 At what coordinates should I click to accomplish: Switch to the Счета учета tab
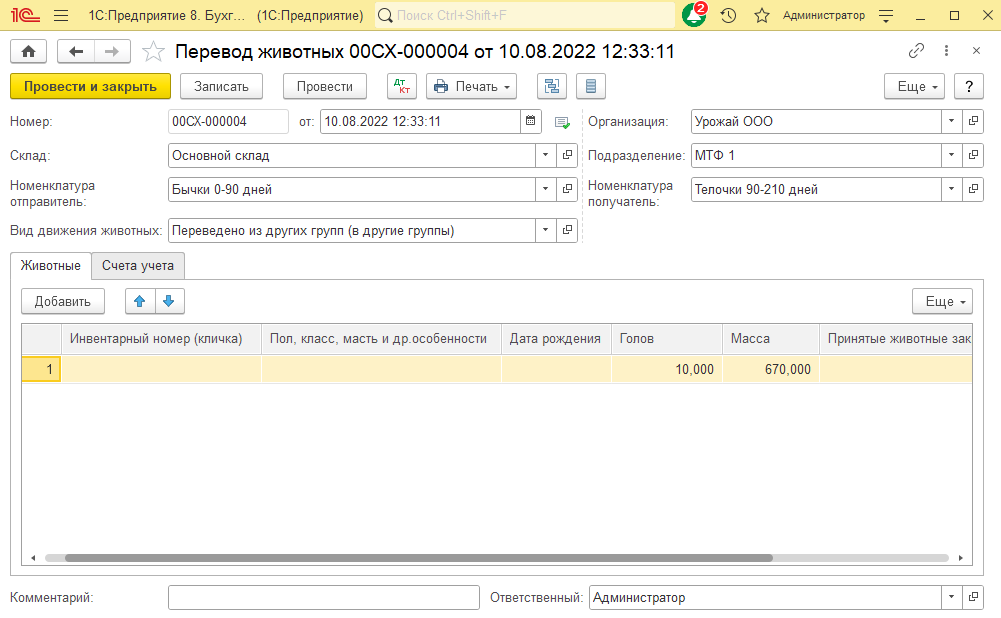138,265
